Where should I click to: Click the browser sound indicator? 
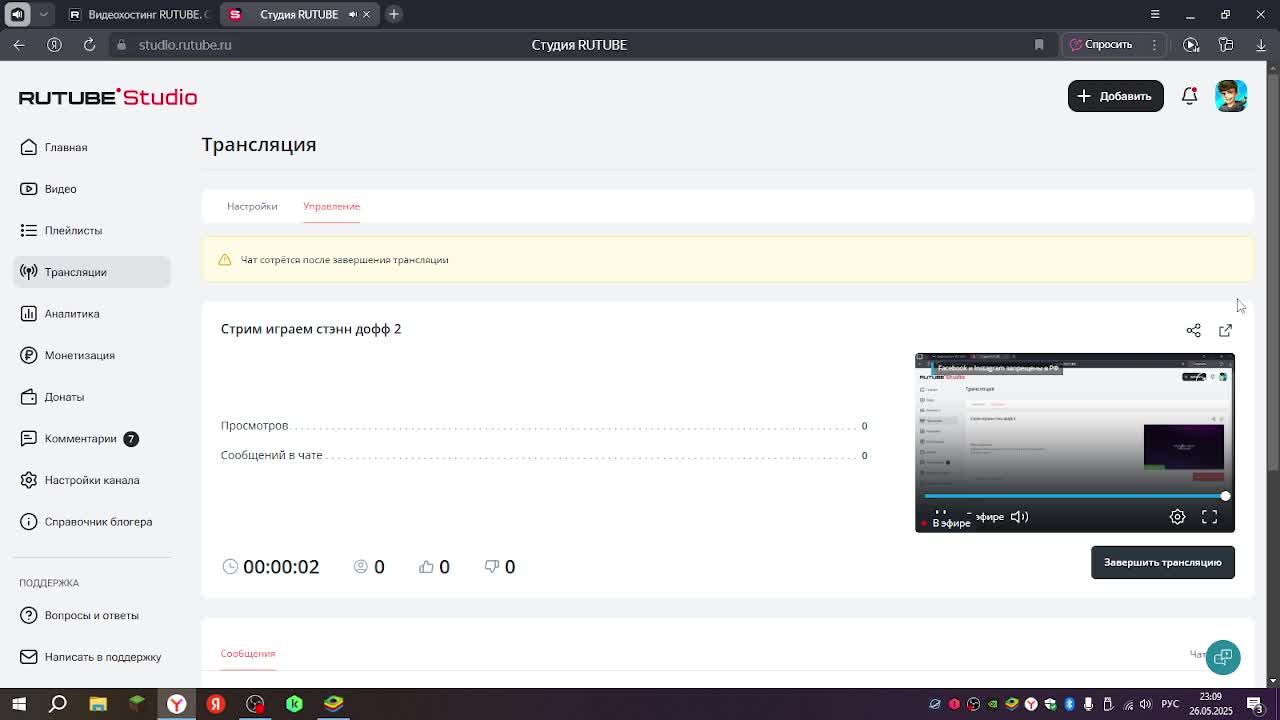[17, 14]
